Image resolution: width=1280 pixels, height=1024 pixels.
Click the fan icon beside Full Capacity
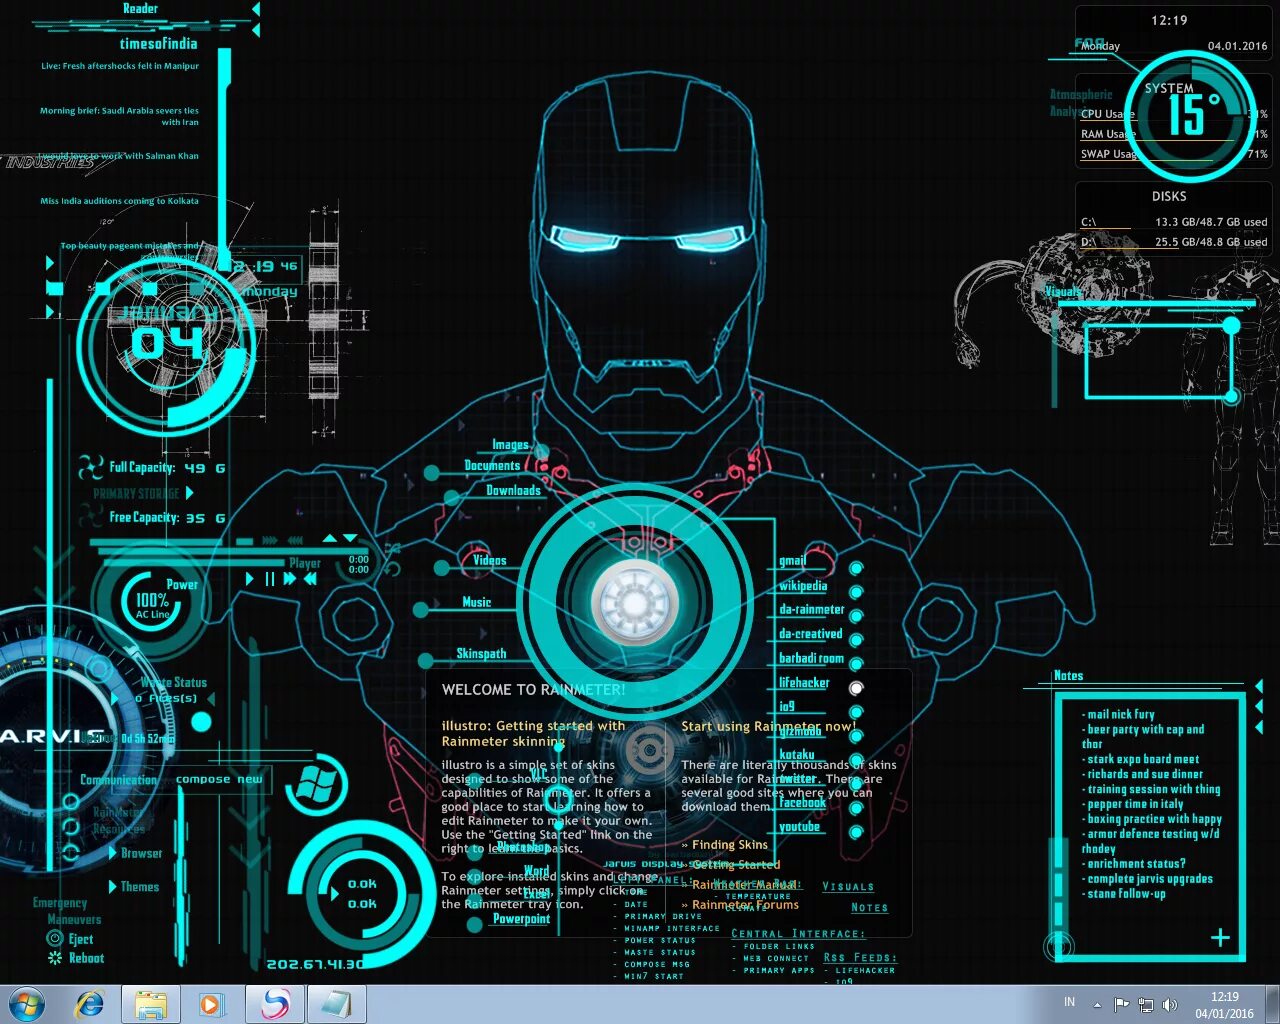tap(91, 467)
